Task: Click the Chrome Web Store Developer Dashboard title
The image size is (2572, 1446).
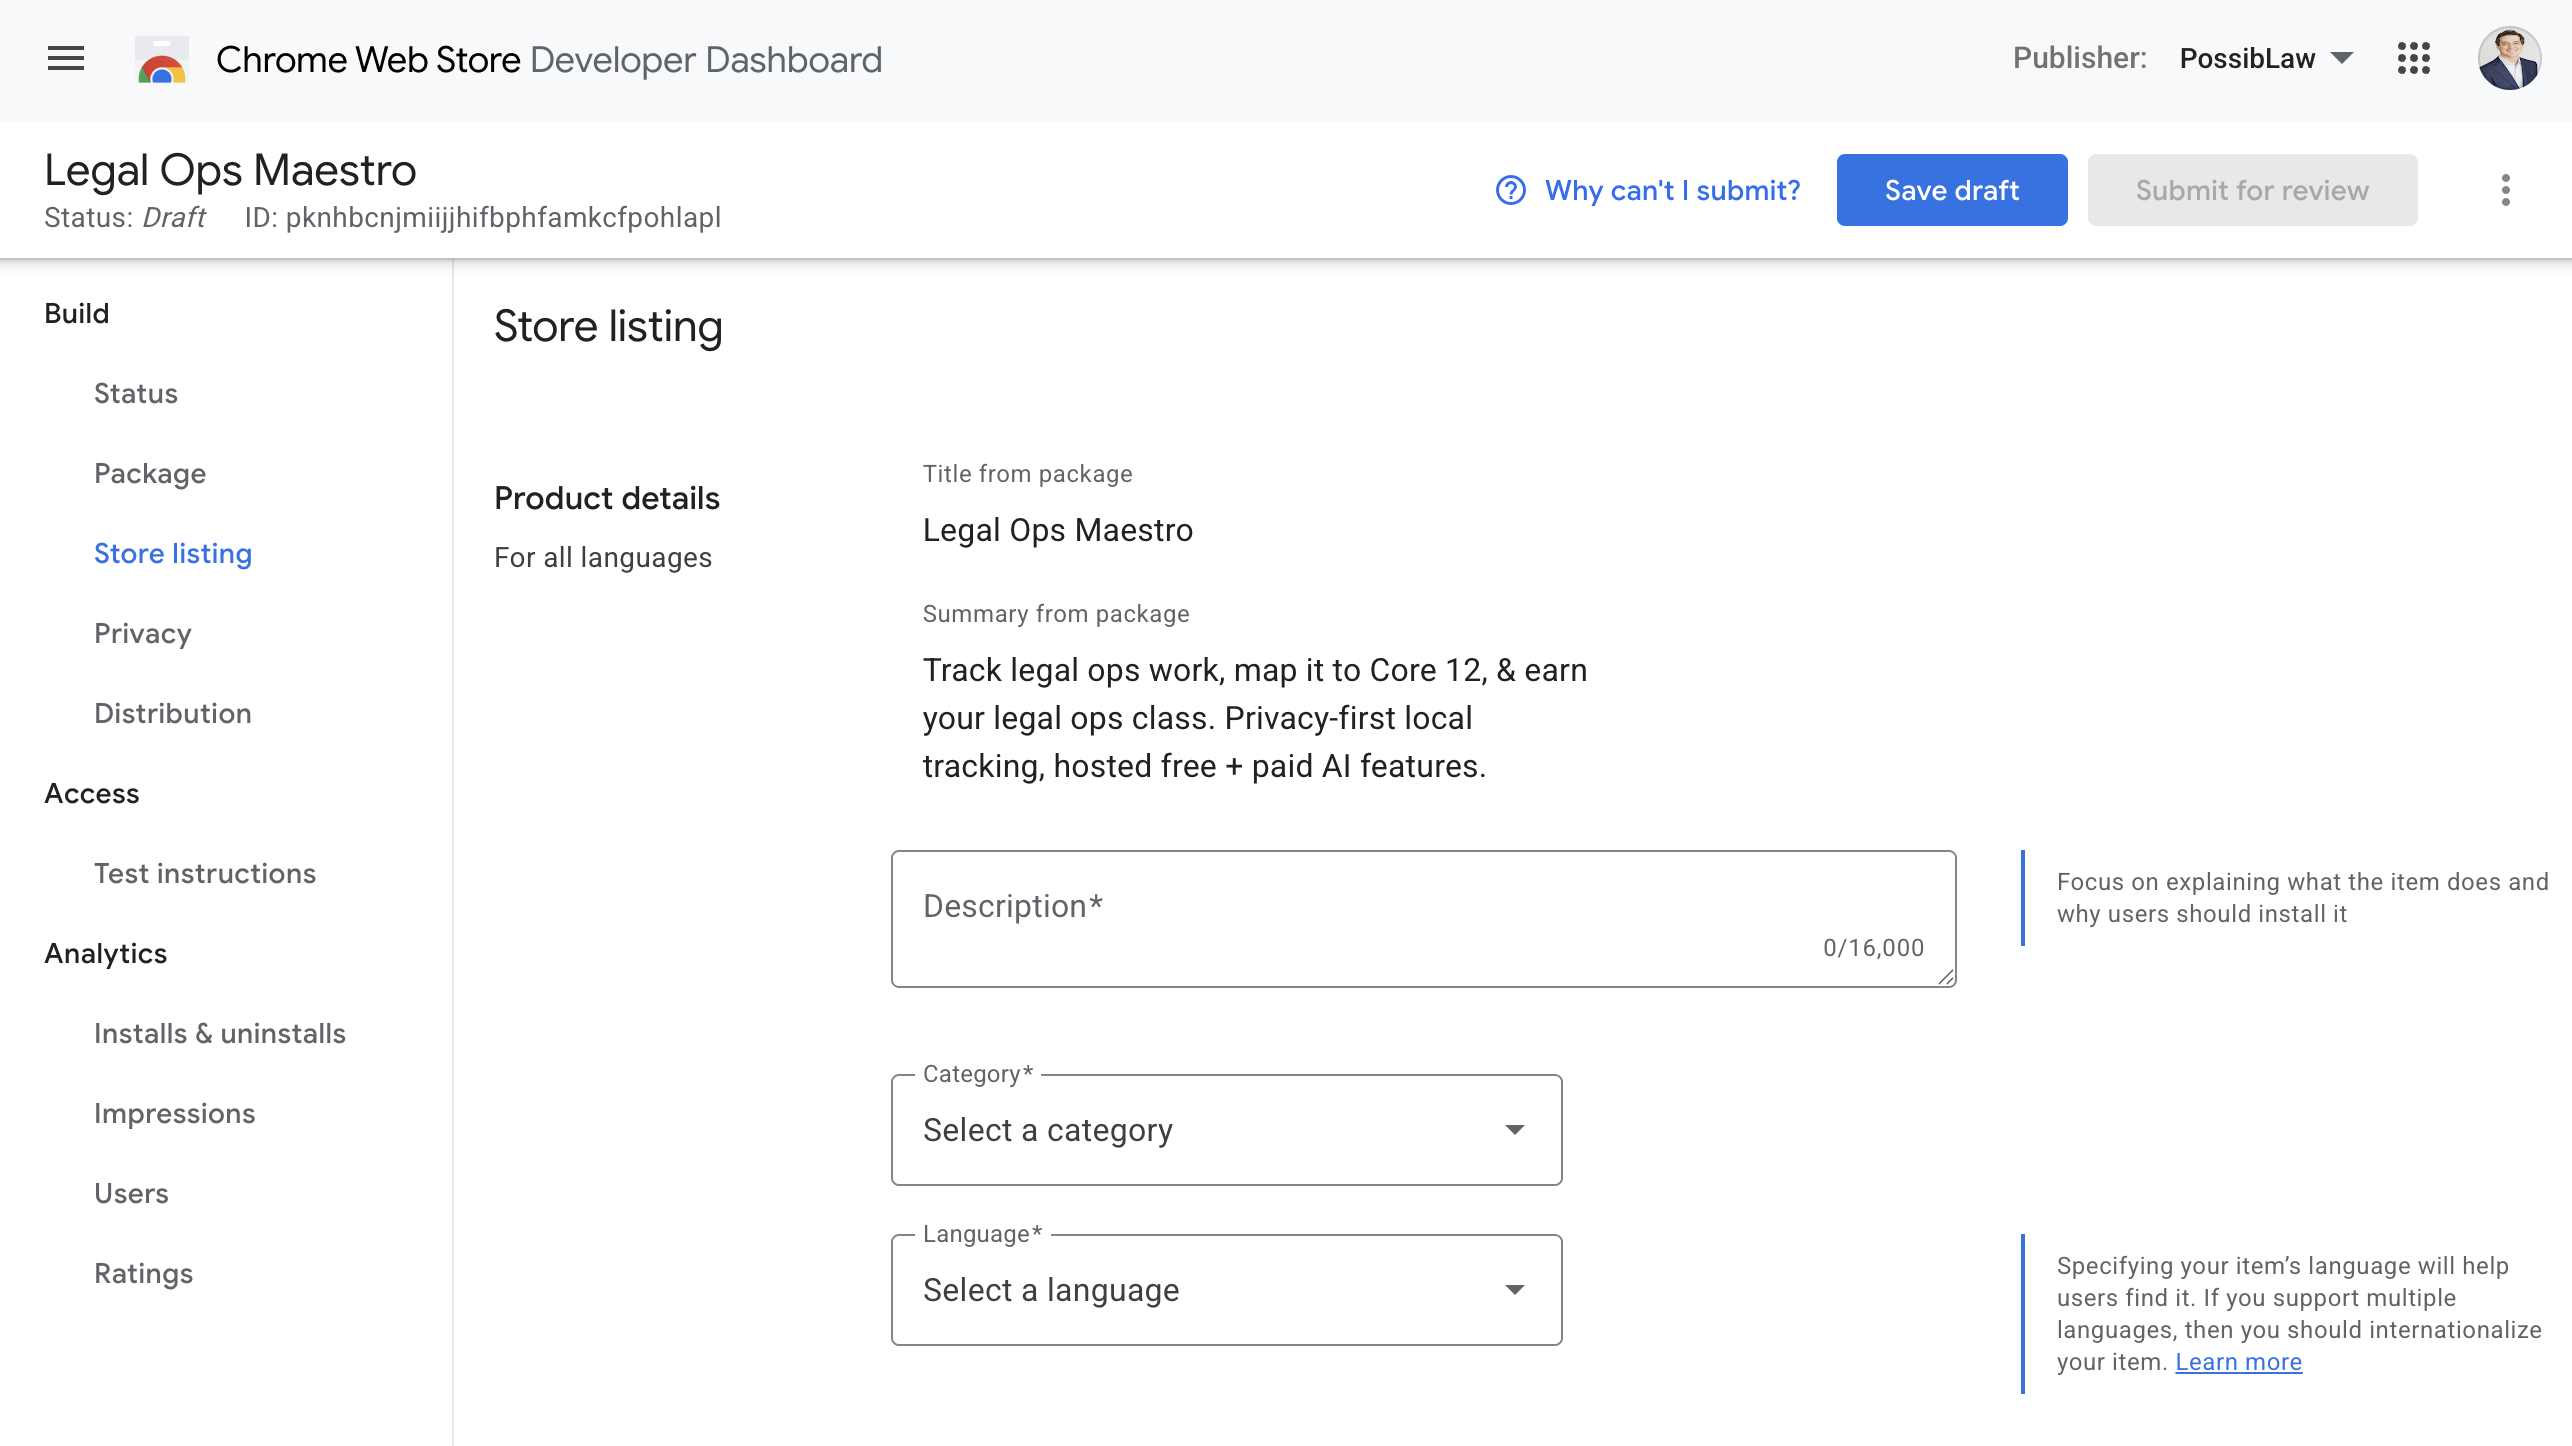Action: pos(549,59)
